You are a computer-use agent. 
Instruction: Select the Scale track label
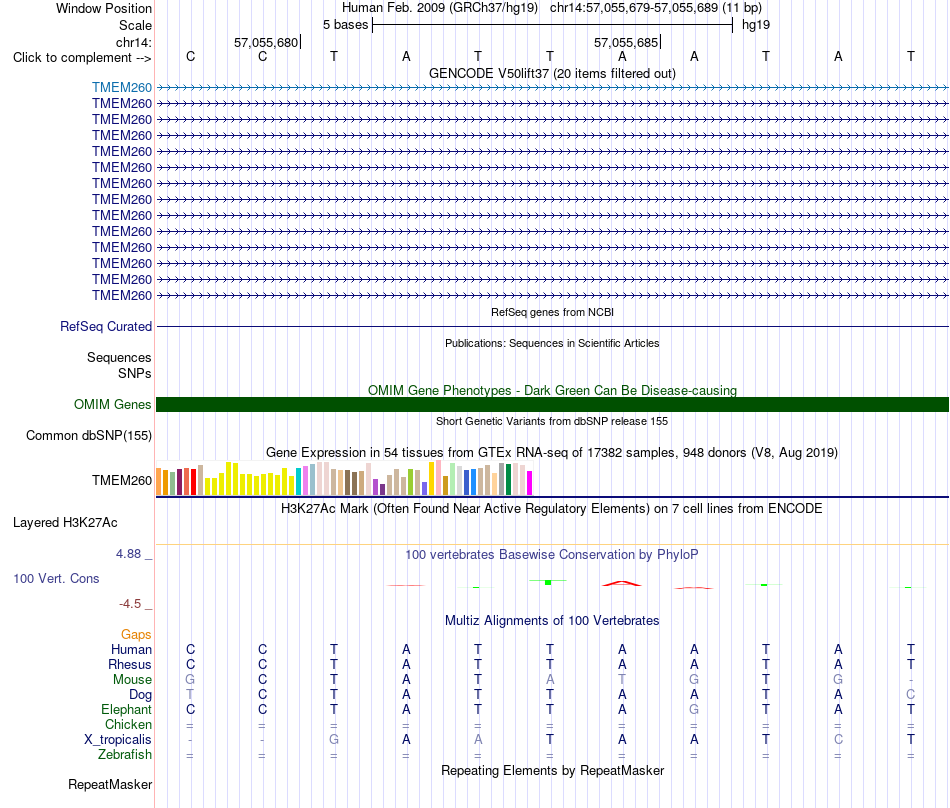tap(135, 25)
